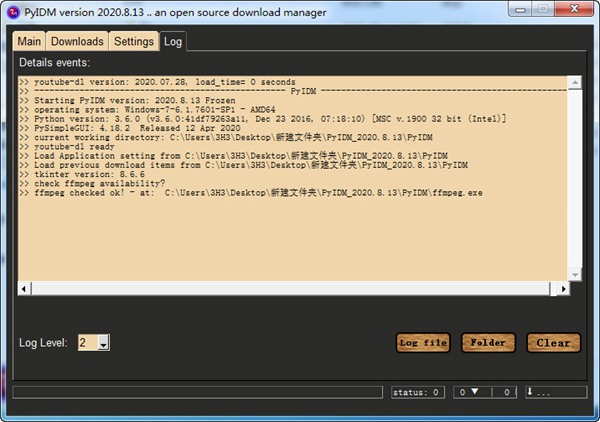Screen dimensions: 600x422
Task: Close the PyIDM window
Action: pos(574,9)
